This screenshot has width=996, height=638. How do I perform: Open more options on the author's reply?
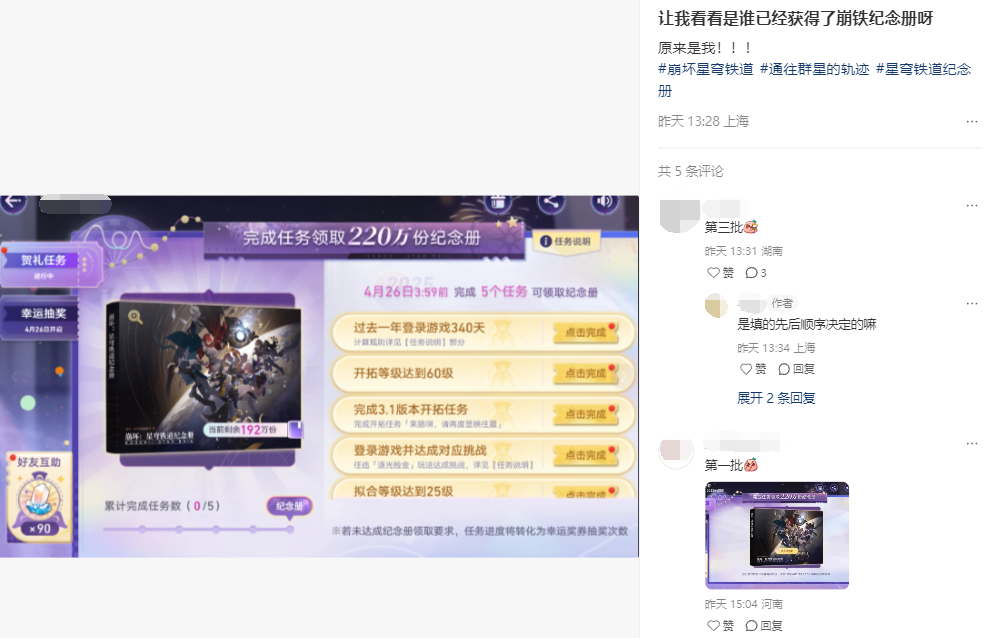971,303
